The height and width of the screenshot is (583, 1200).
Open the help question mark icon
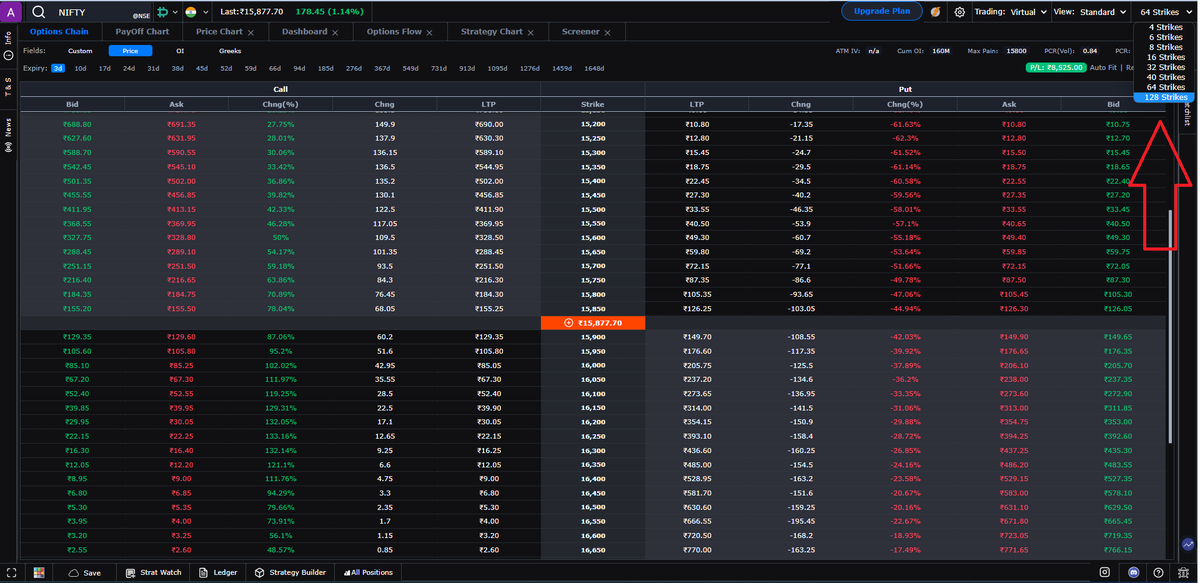pyautogui.click(x=1158, y=573)
